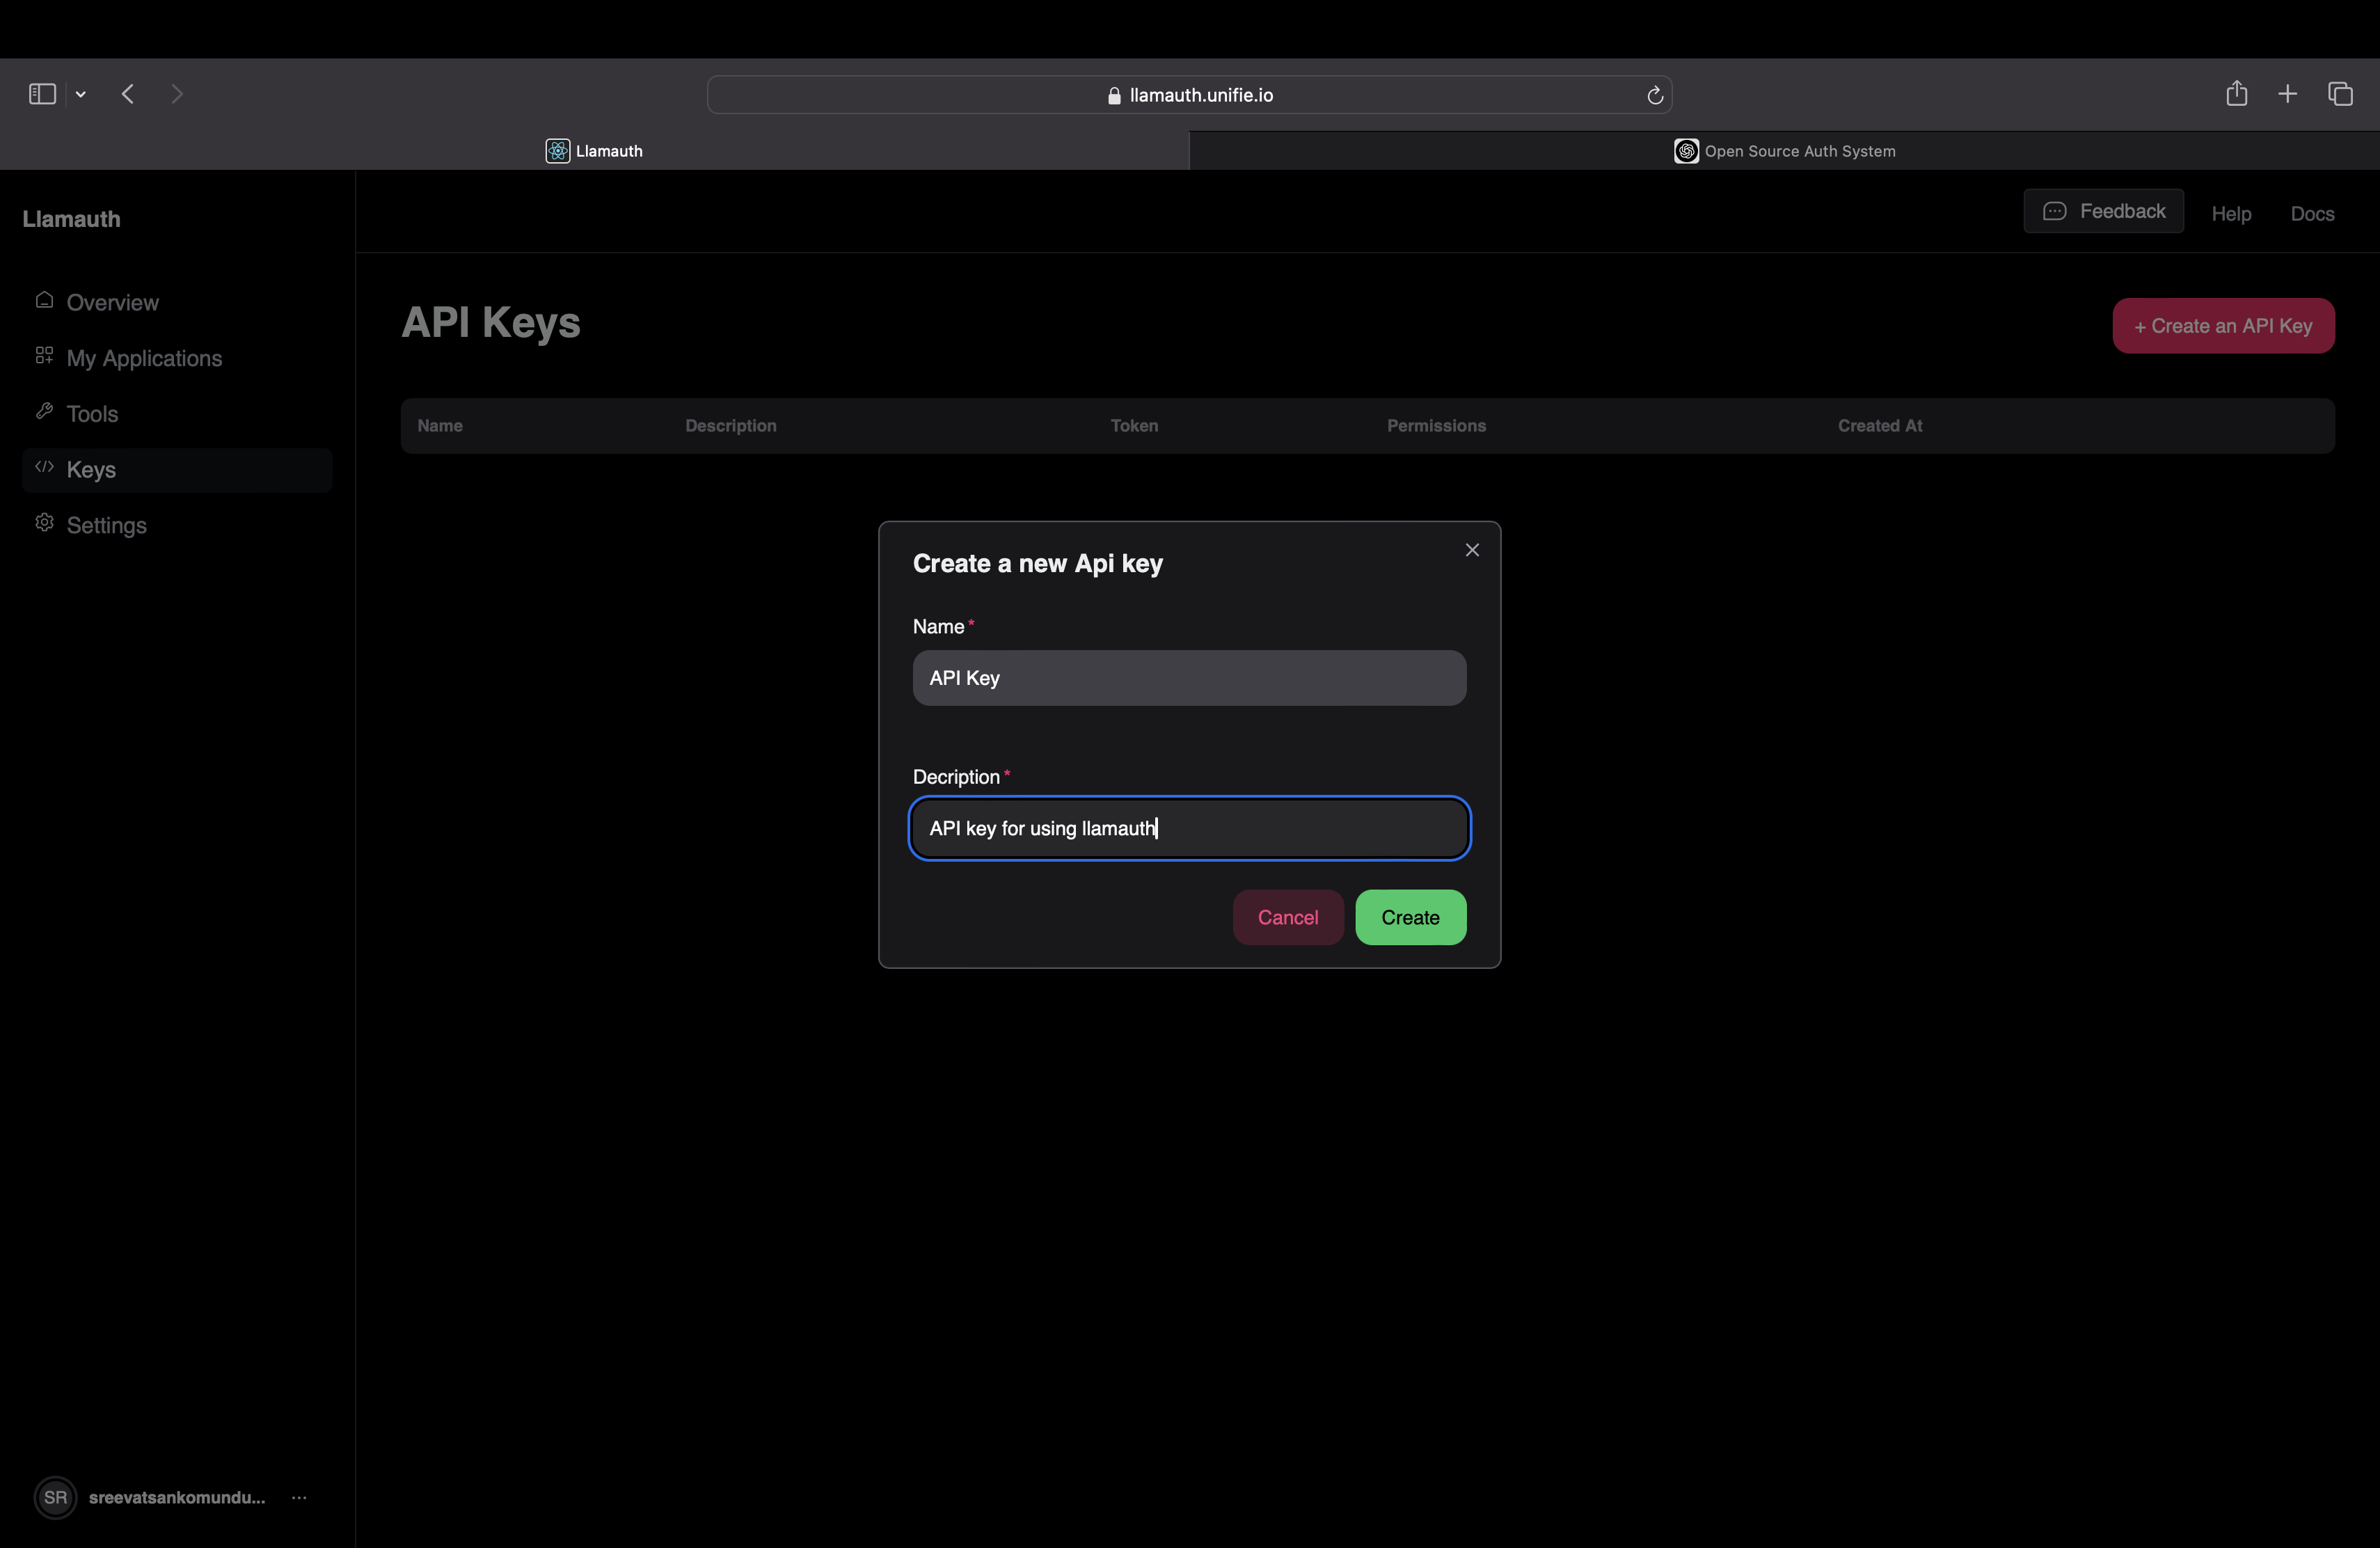Click the My Applications grid icon
This screenshot has height=1548, width=2380.
pyautogui.click(x=44, y=355)
